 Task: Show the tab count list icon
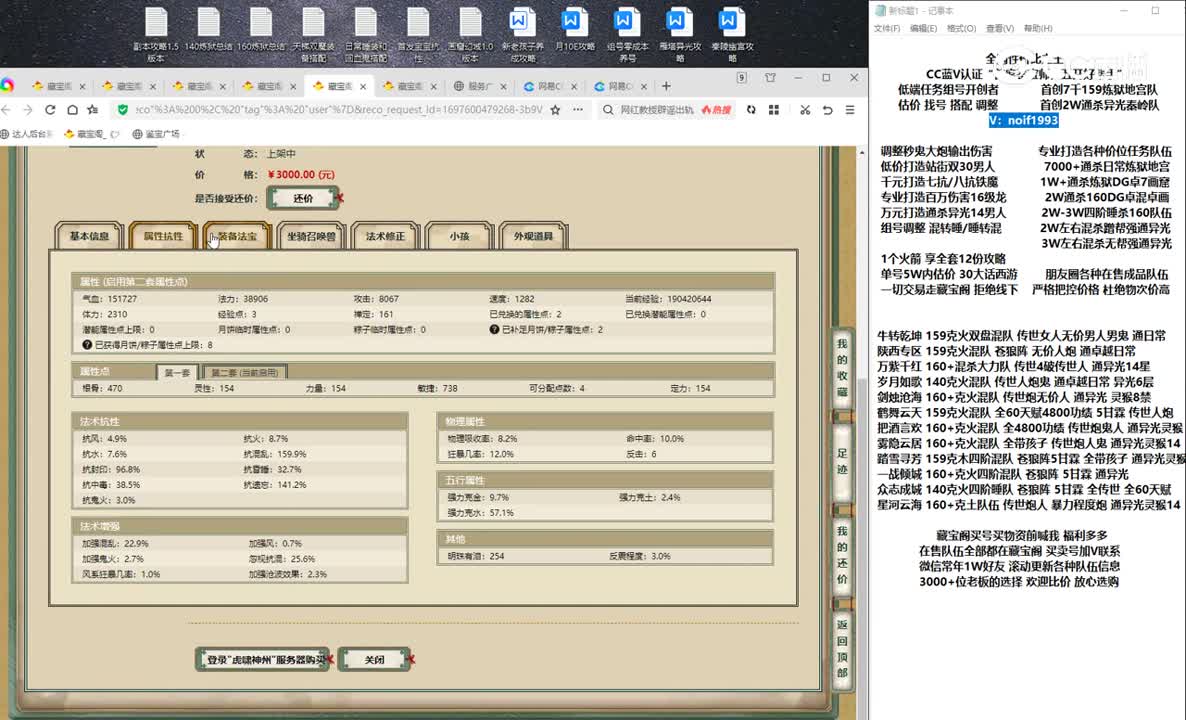742,77
